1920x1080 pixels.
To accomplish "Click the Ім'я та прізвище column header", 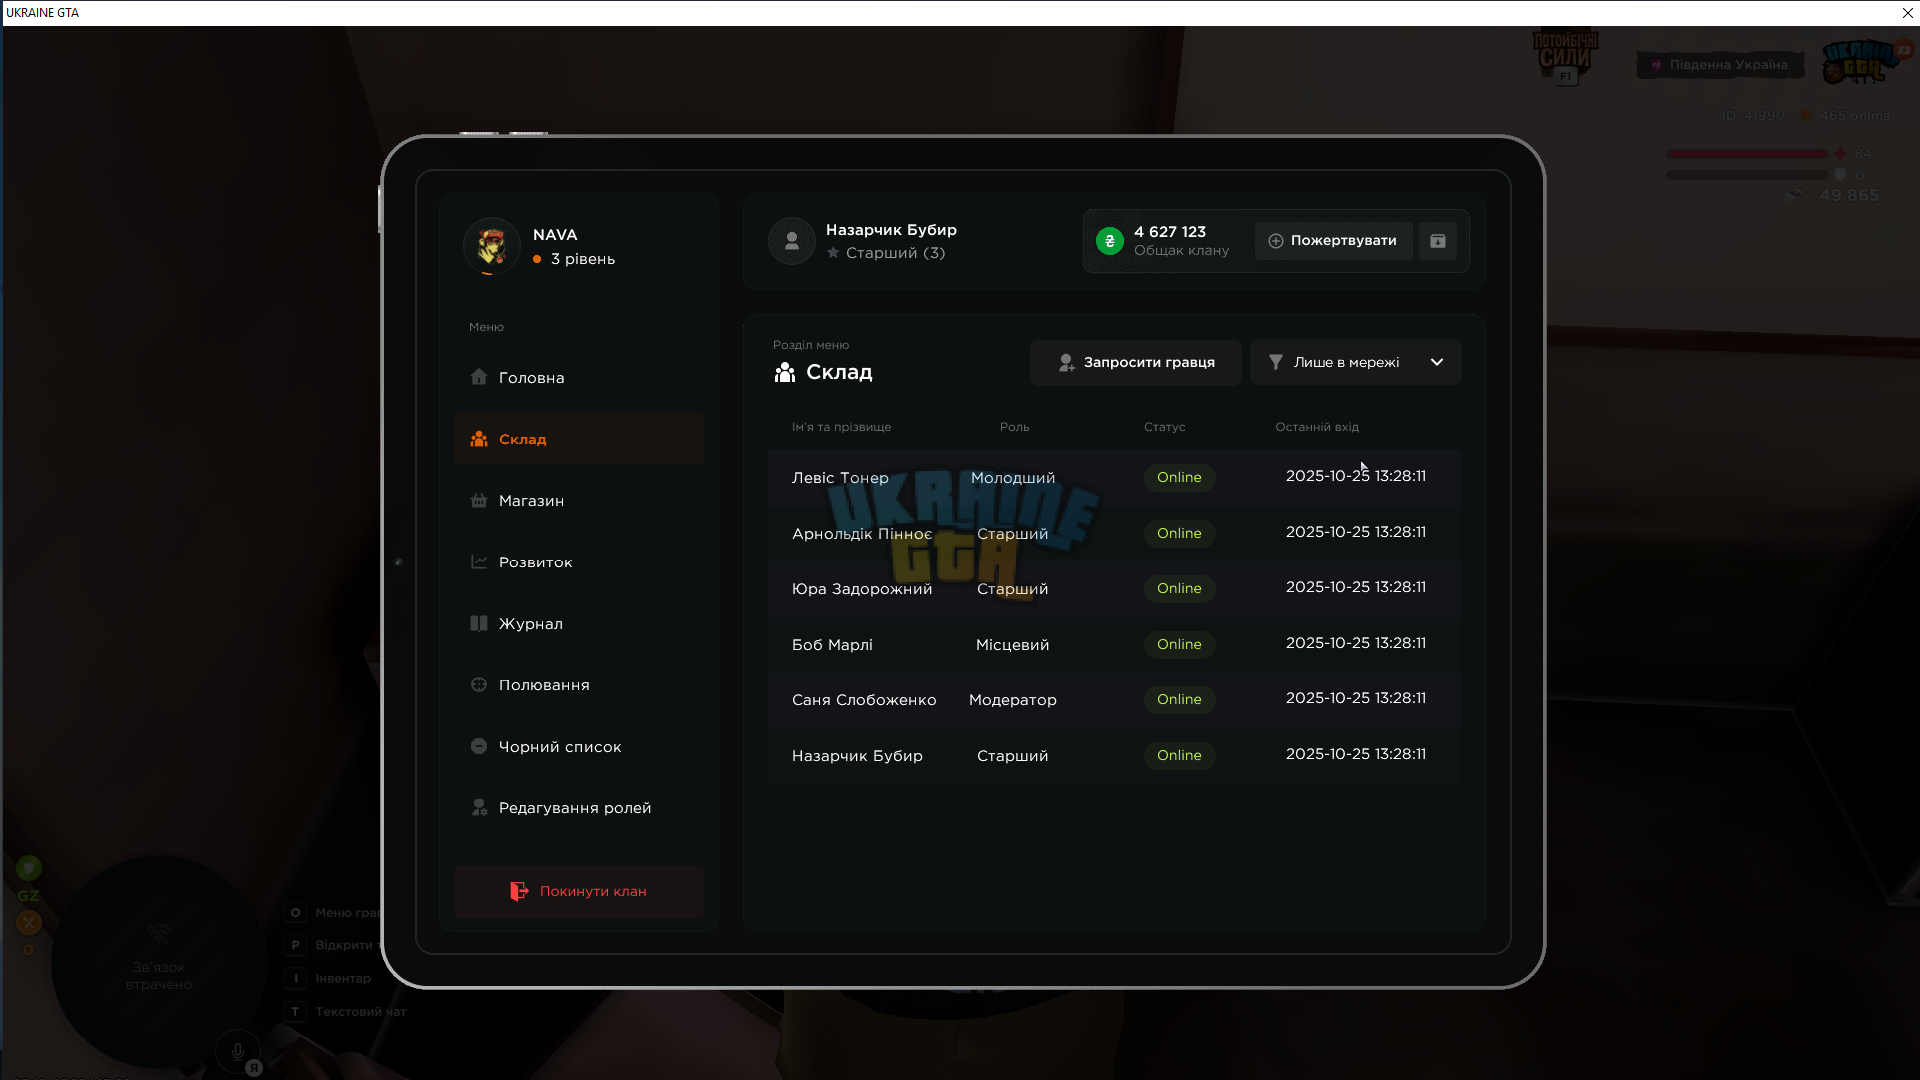I will coord(841,427).
